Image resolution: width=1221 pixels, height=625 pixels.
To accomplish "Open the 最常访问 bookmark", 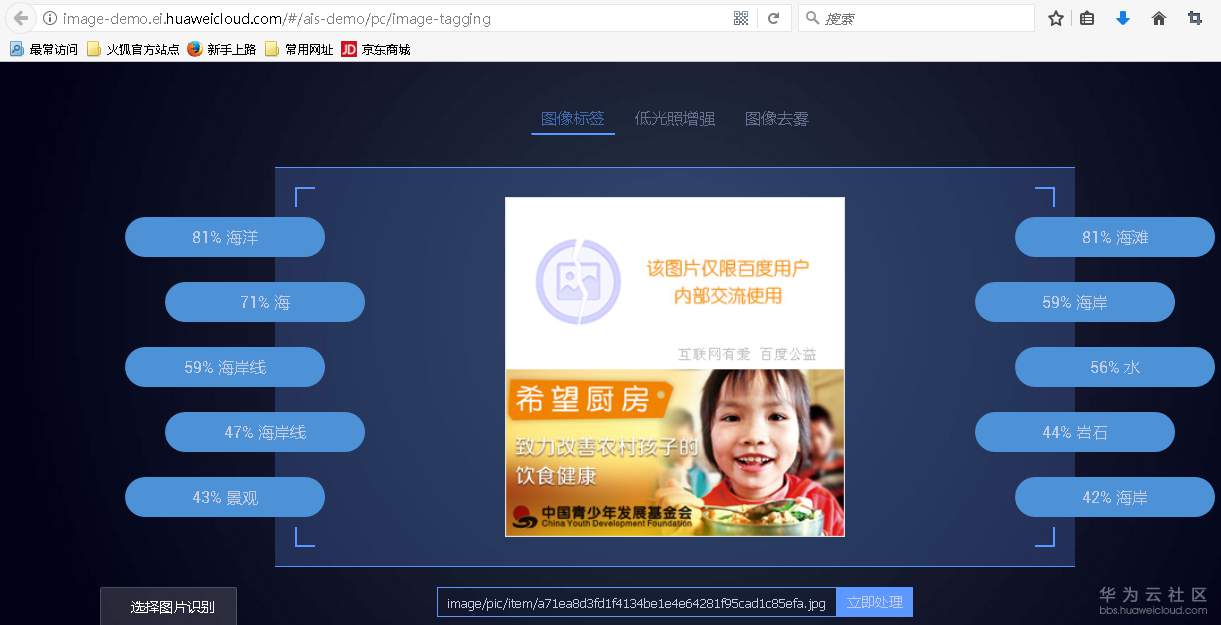I will click(x=44, y=49).
